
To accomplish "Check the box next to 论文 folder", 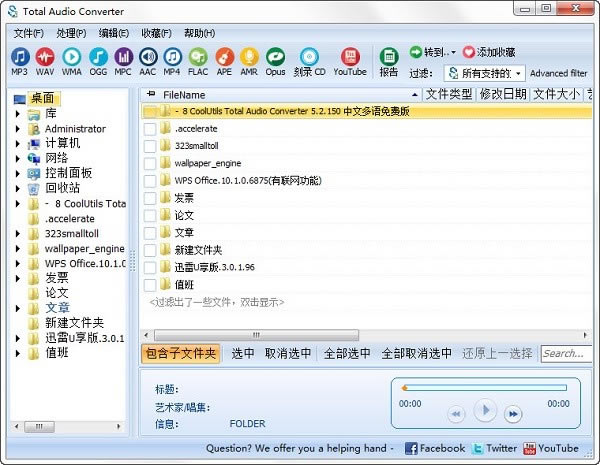I will (x=151, y=215).
